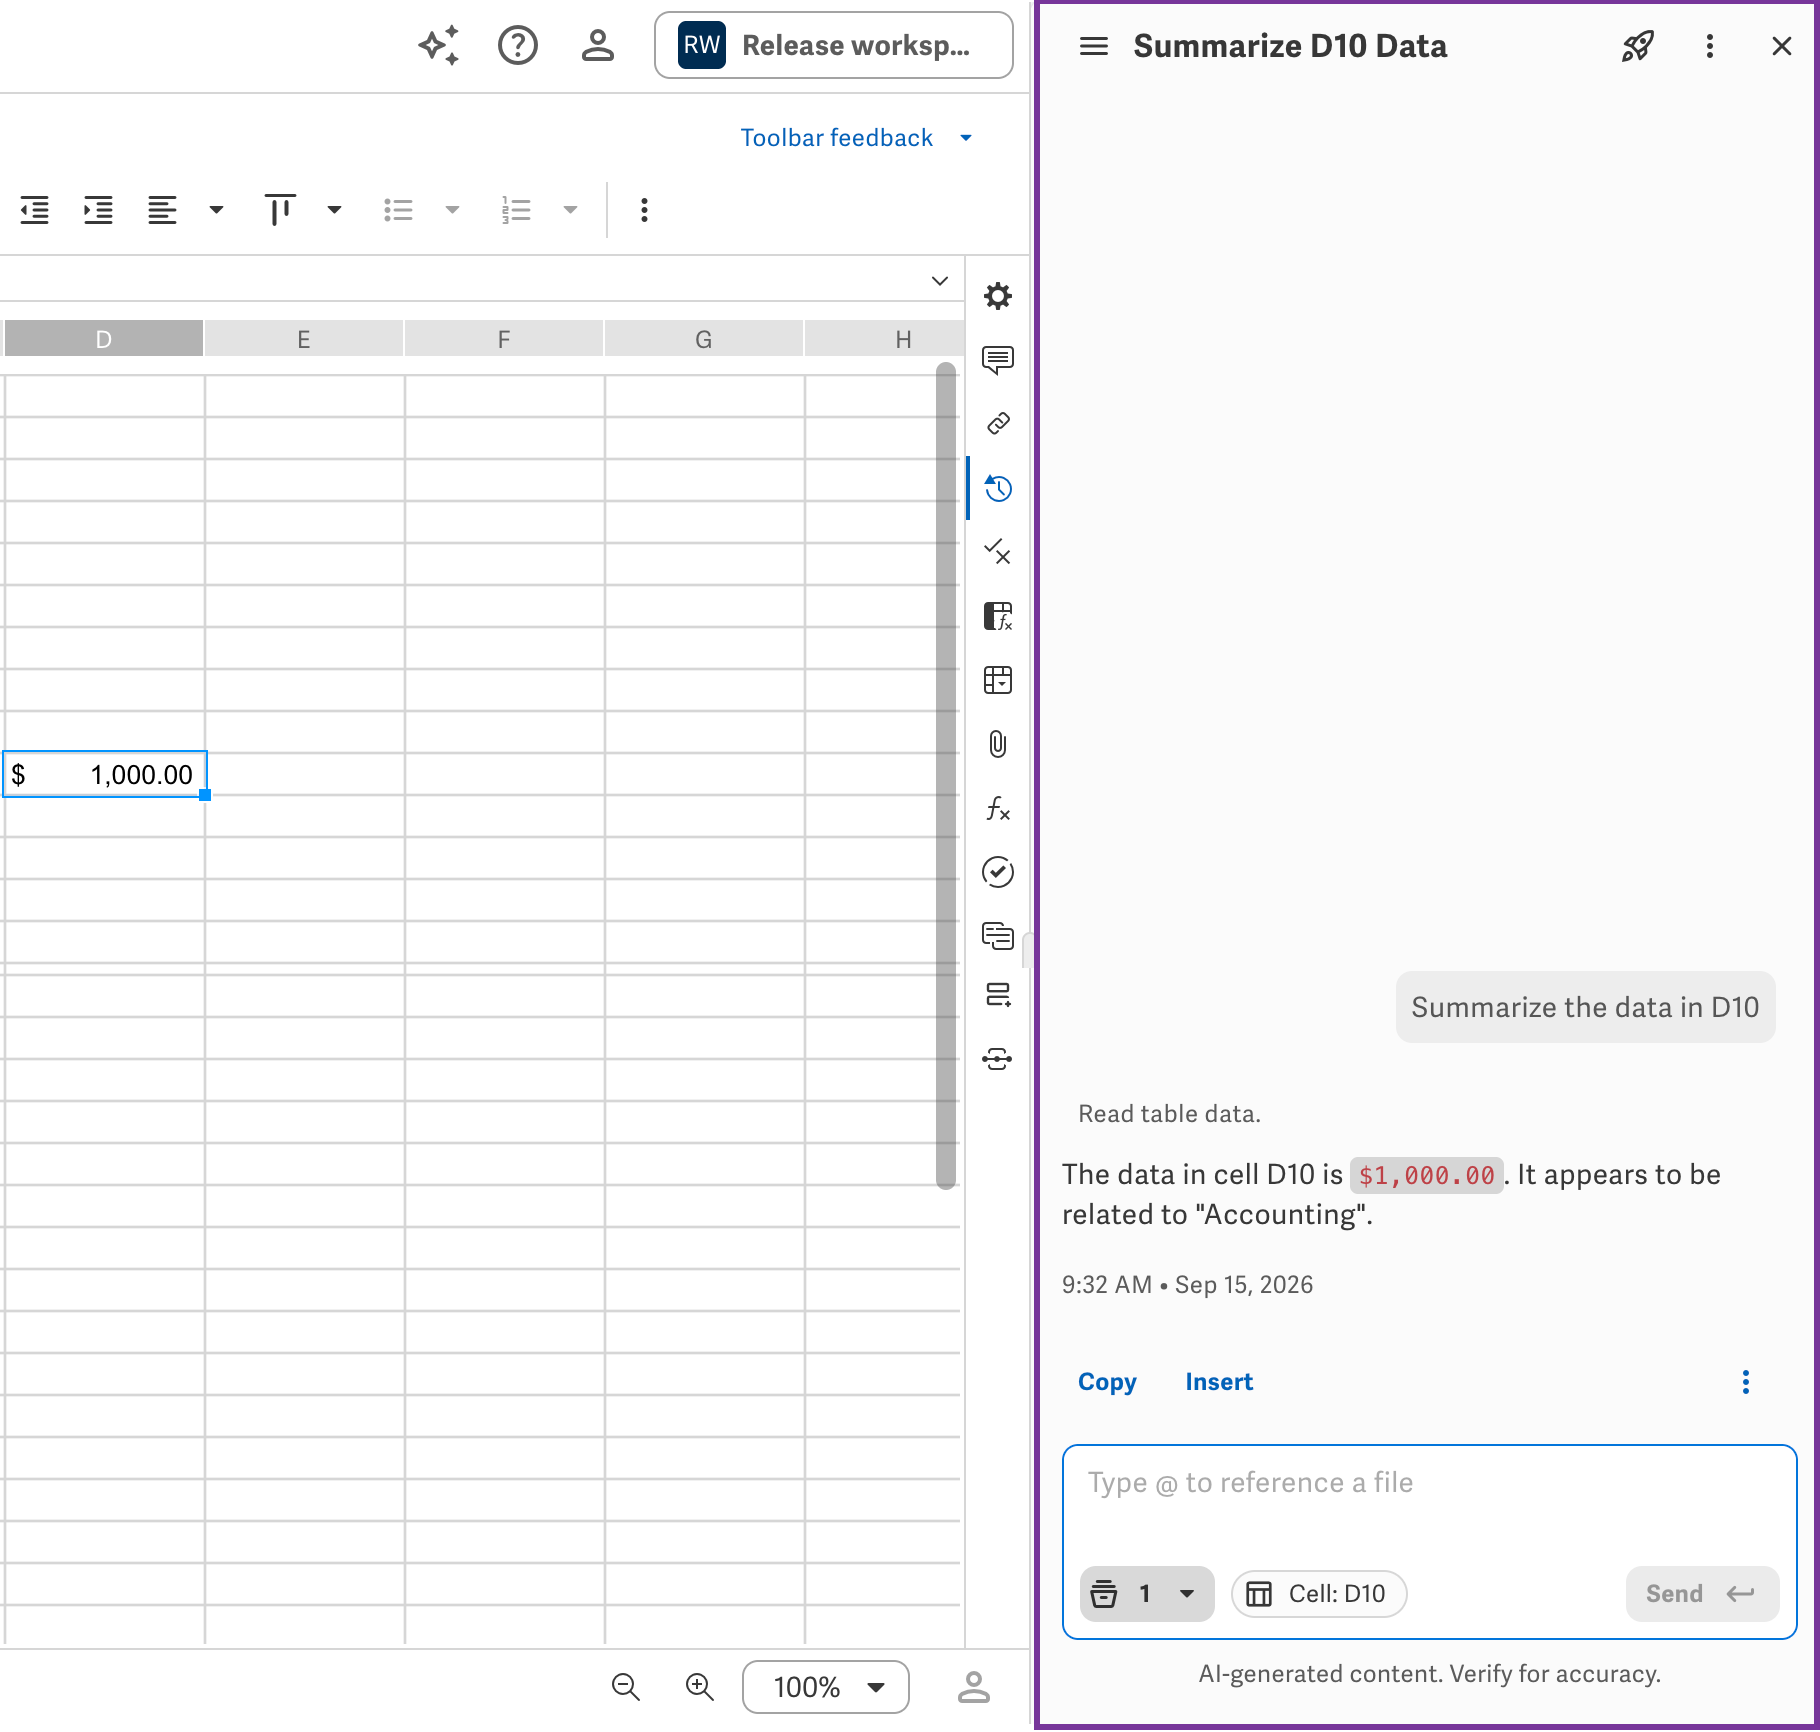This screenshot has width=1820, height=1732.
Task: Click the Send button in chat
Action: click(1702, 1593)
